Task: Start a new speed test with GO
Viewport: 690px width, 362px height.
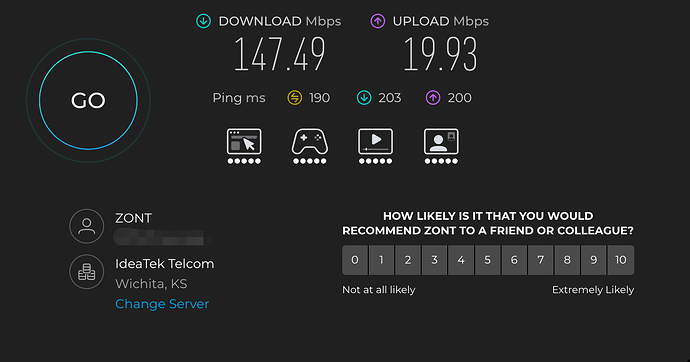Action: tap(88, 100)
